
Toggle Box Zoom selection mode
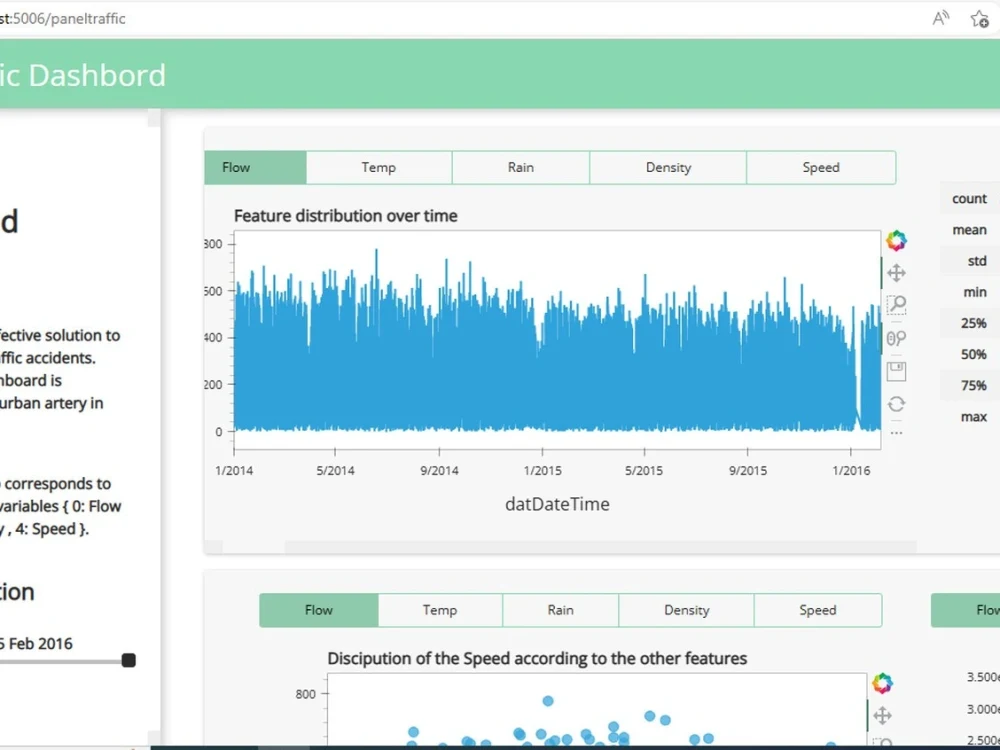[x=896, y=304]
